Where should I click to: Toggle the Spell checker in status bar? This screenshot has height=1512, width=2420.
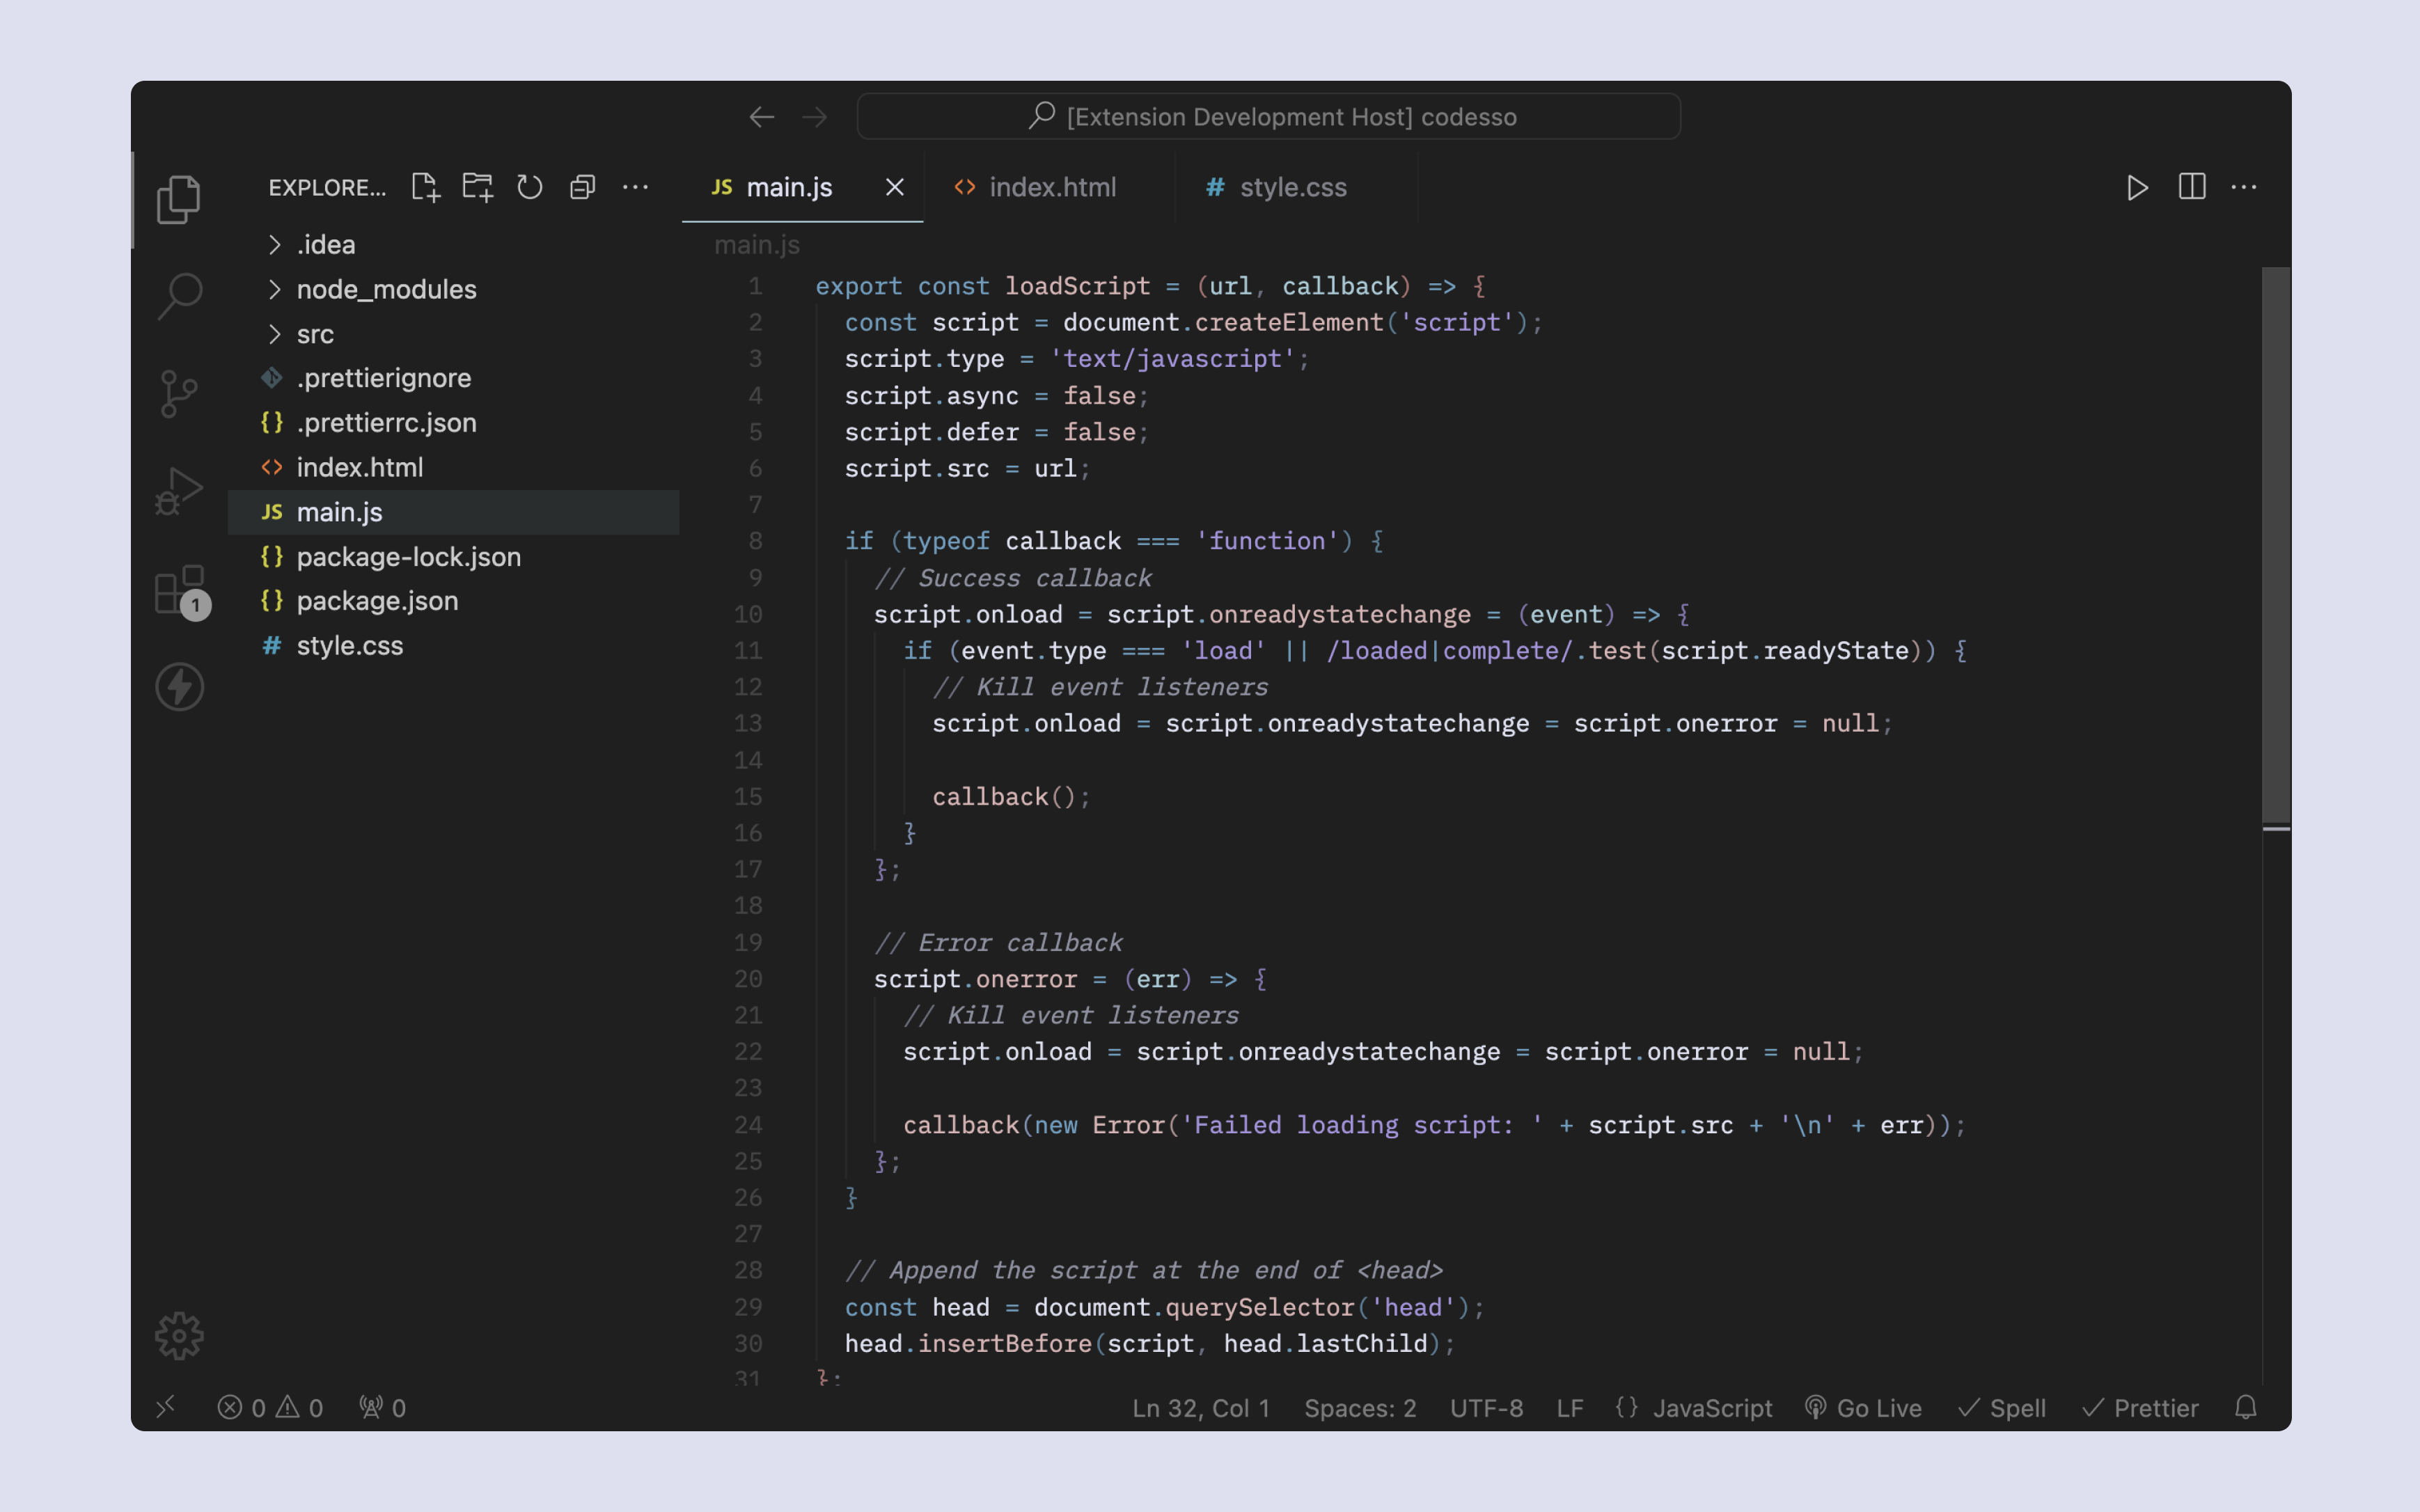tap(2002, 1408)
